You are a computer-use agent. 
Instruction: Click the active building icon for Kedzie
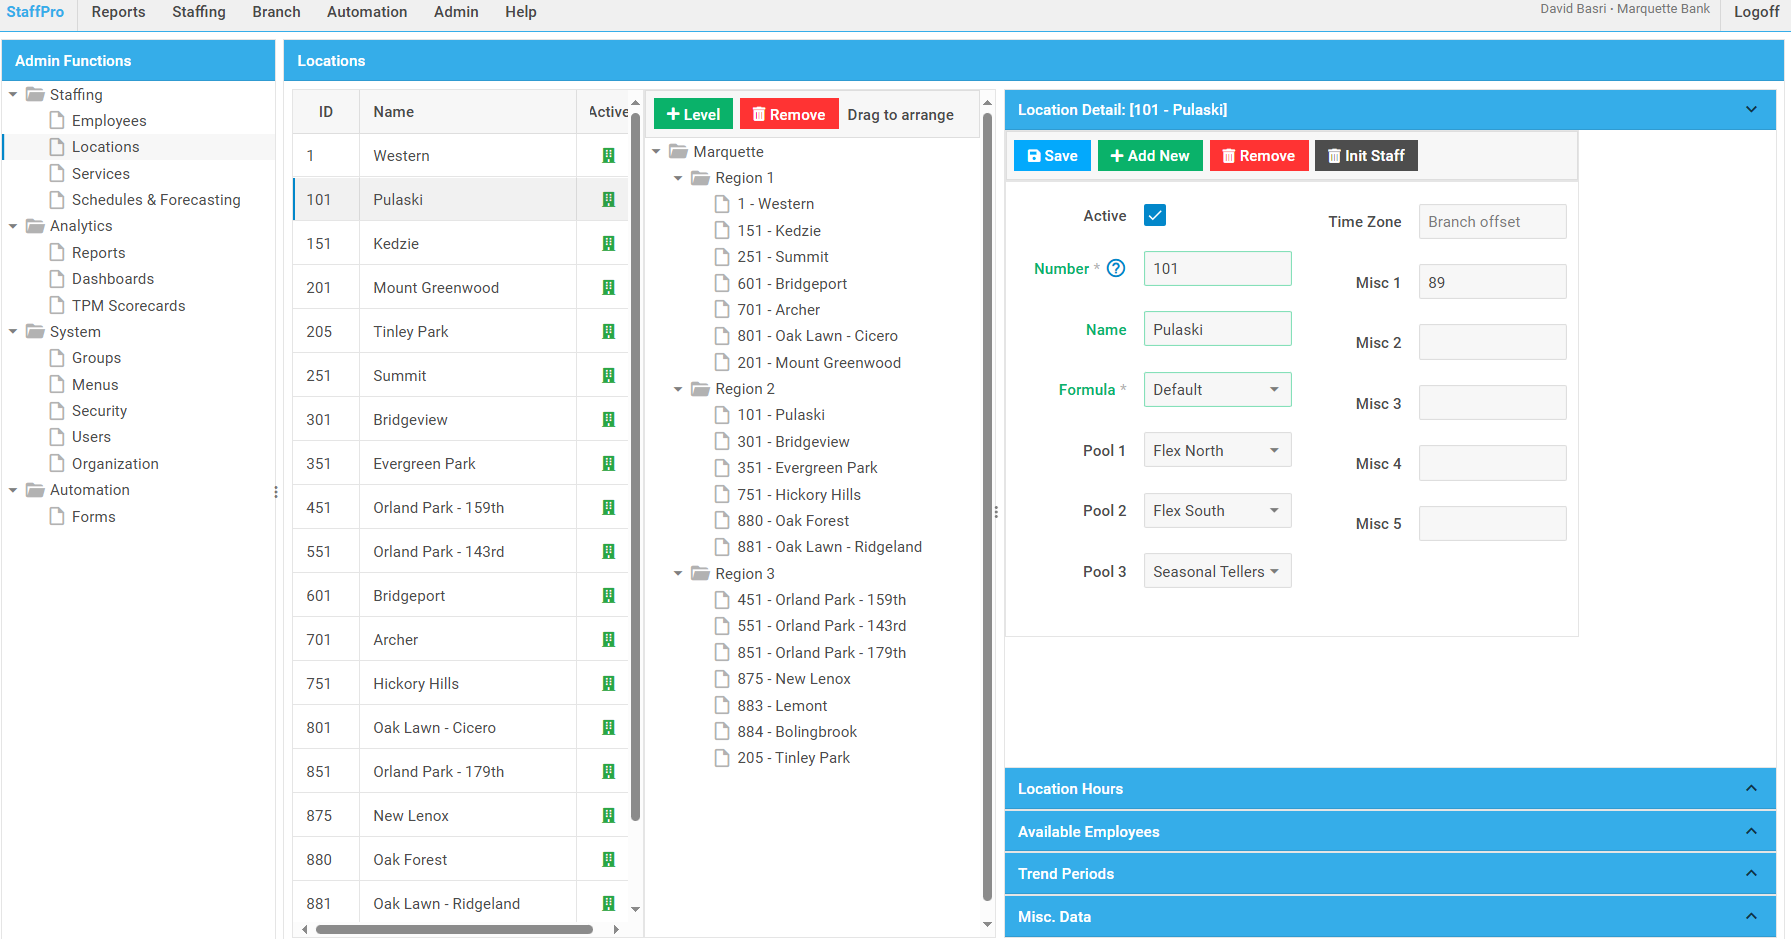608,244
